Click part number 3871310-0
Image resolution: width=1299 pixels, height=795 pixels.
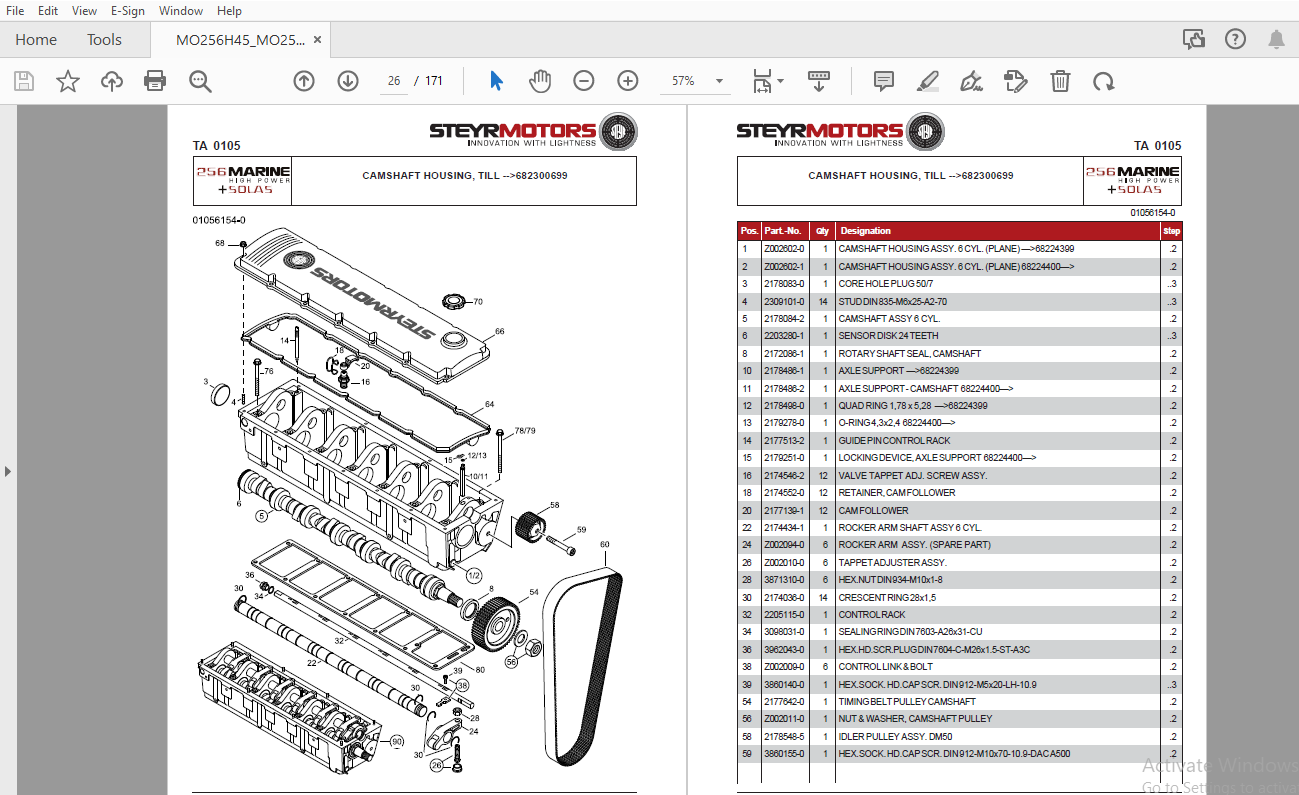(783, 580)
